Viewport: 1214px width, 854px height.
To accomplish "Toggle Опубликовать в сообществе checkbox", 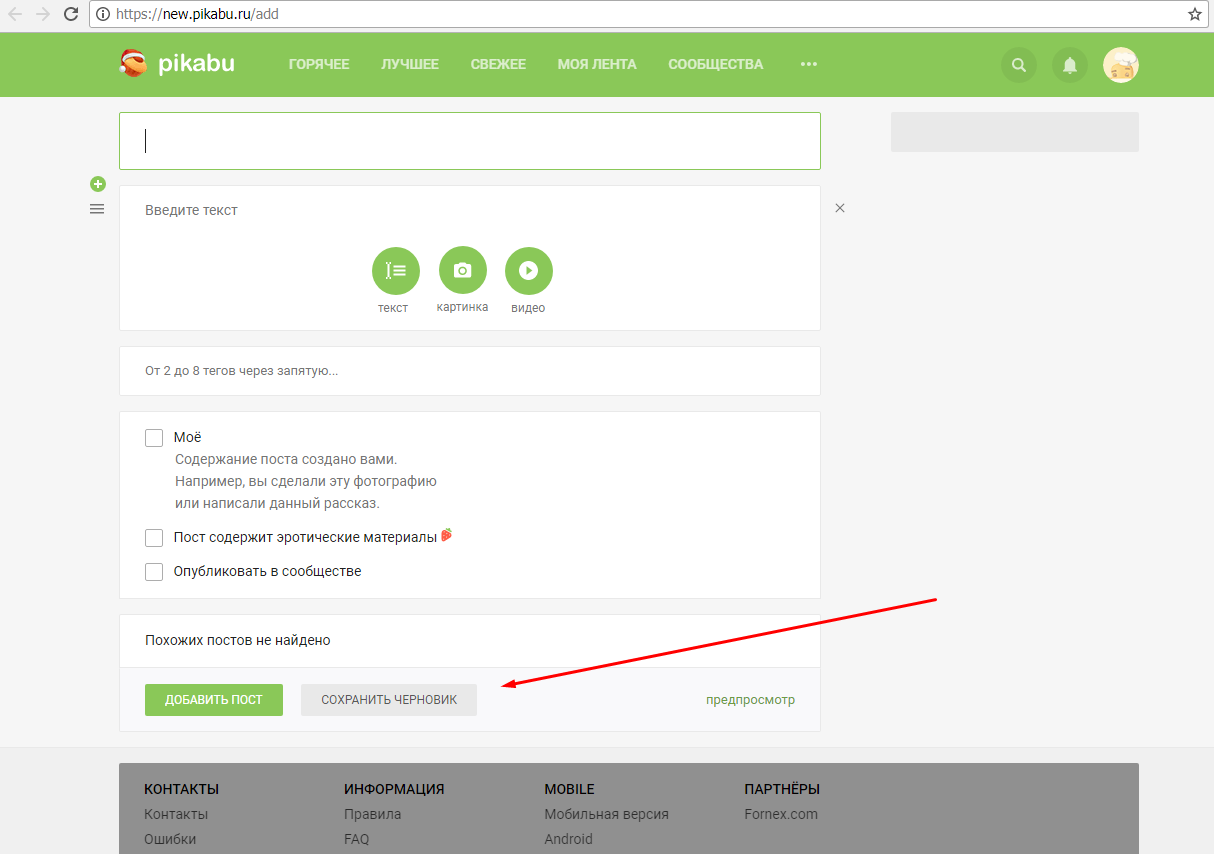I will (154, 572).
